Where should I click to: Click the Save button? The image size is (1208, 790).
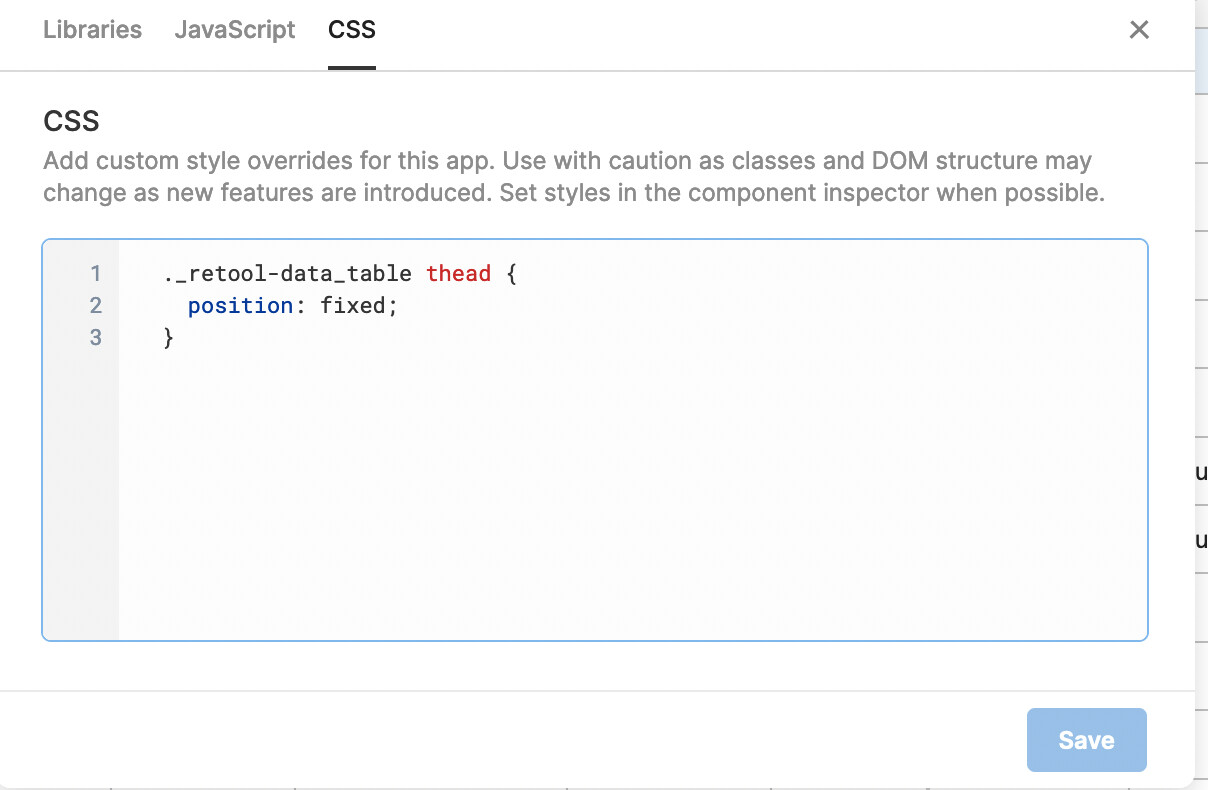pos(1086,740)
